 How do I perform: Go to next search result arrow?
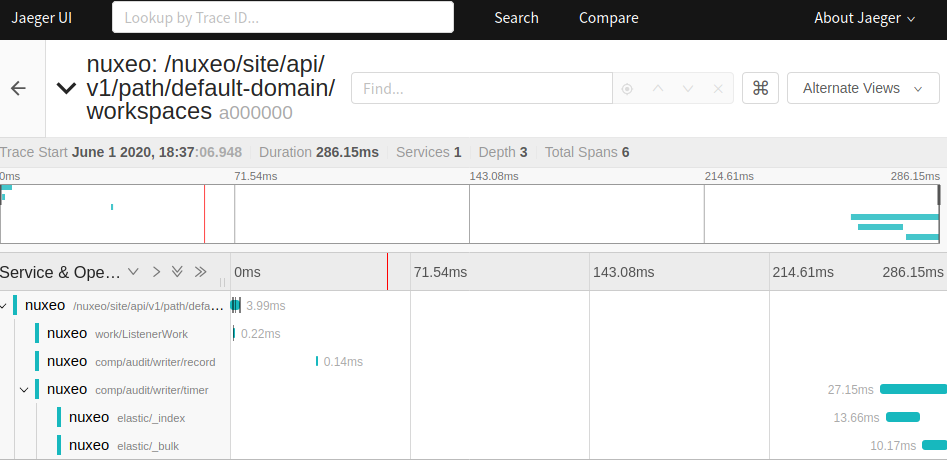tap(687, 89)
